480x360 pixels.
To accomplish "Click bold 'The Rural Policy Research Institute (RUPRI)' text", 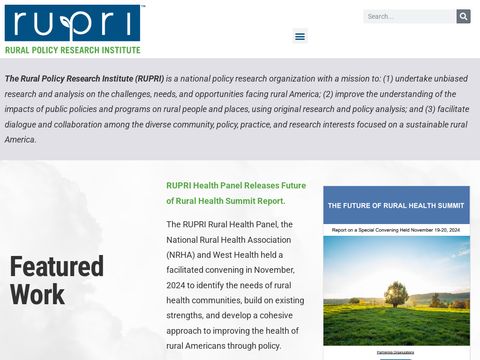I will [84, 79].
